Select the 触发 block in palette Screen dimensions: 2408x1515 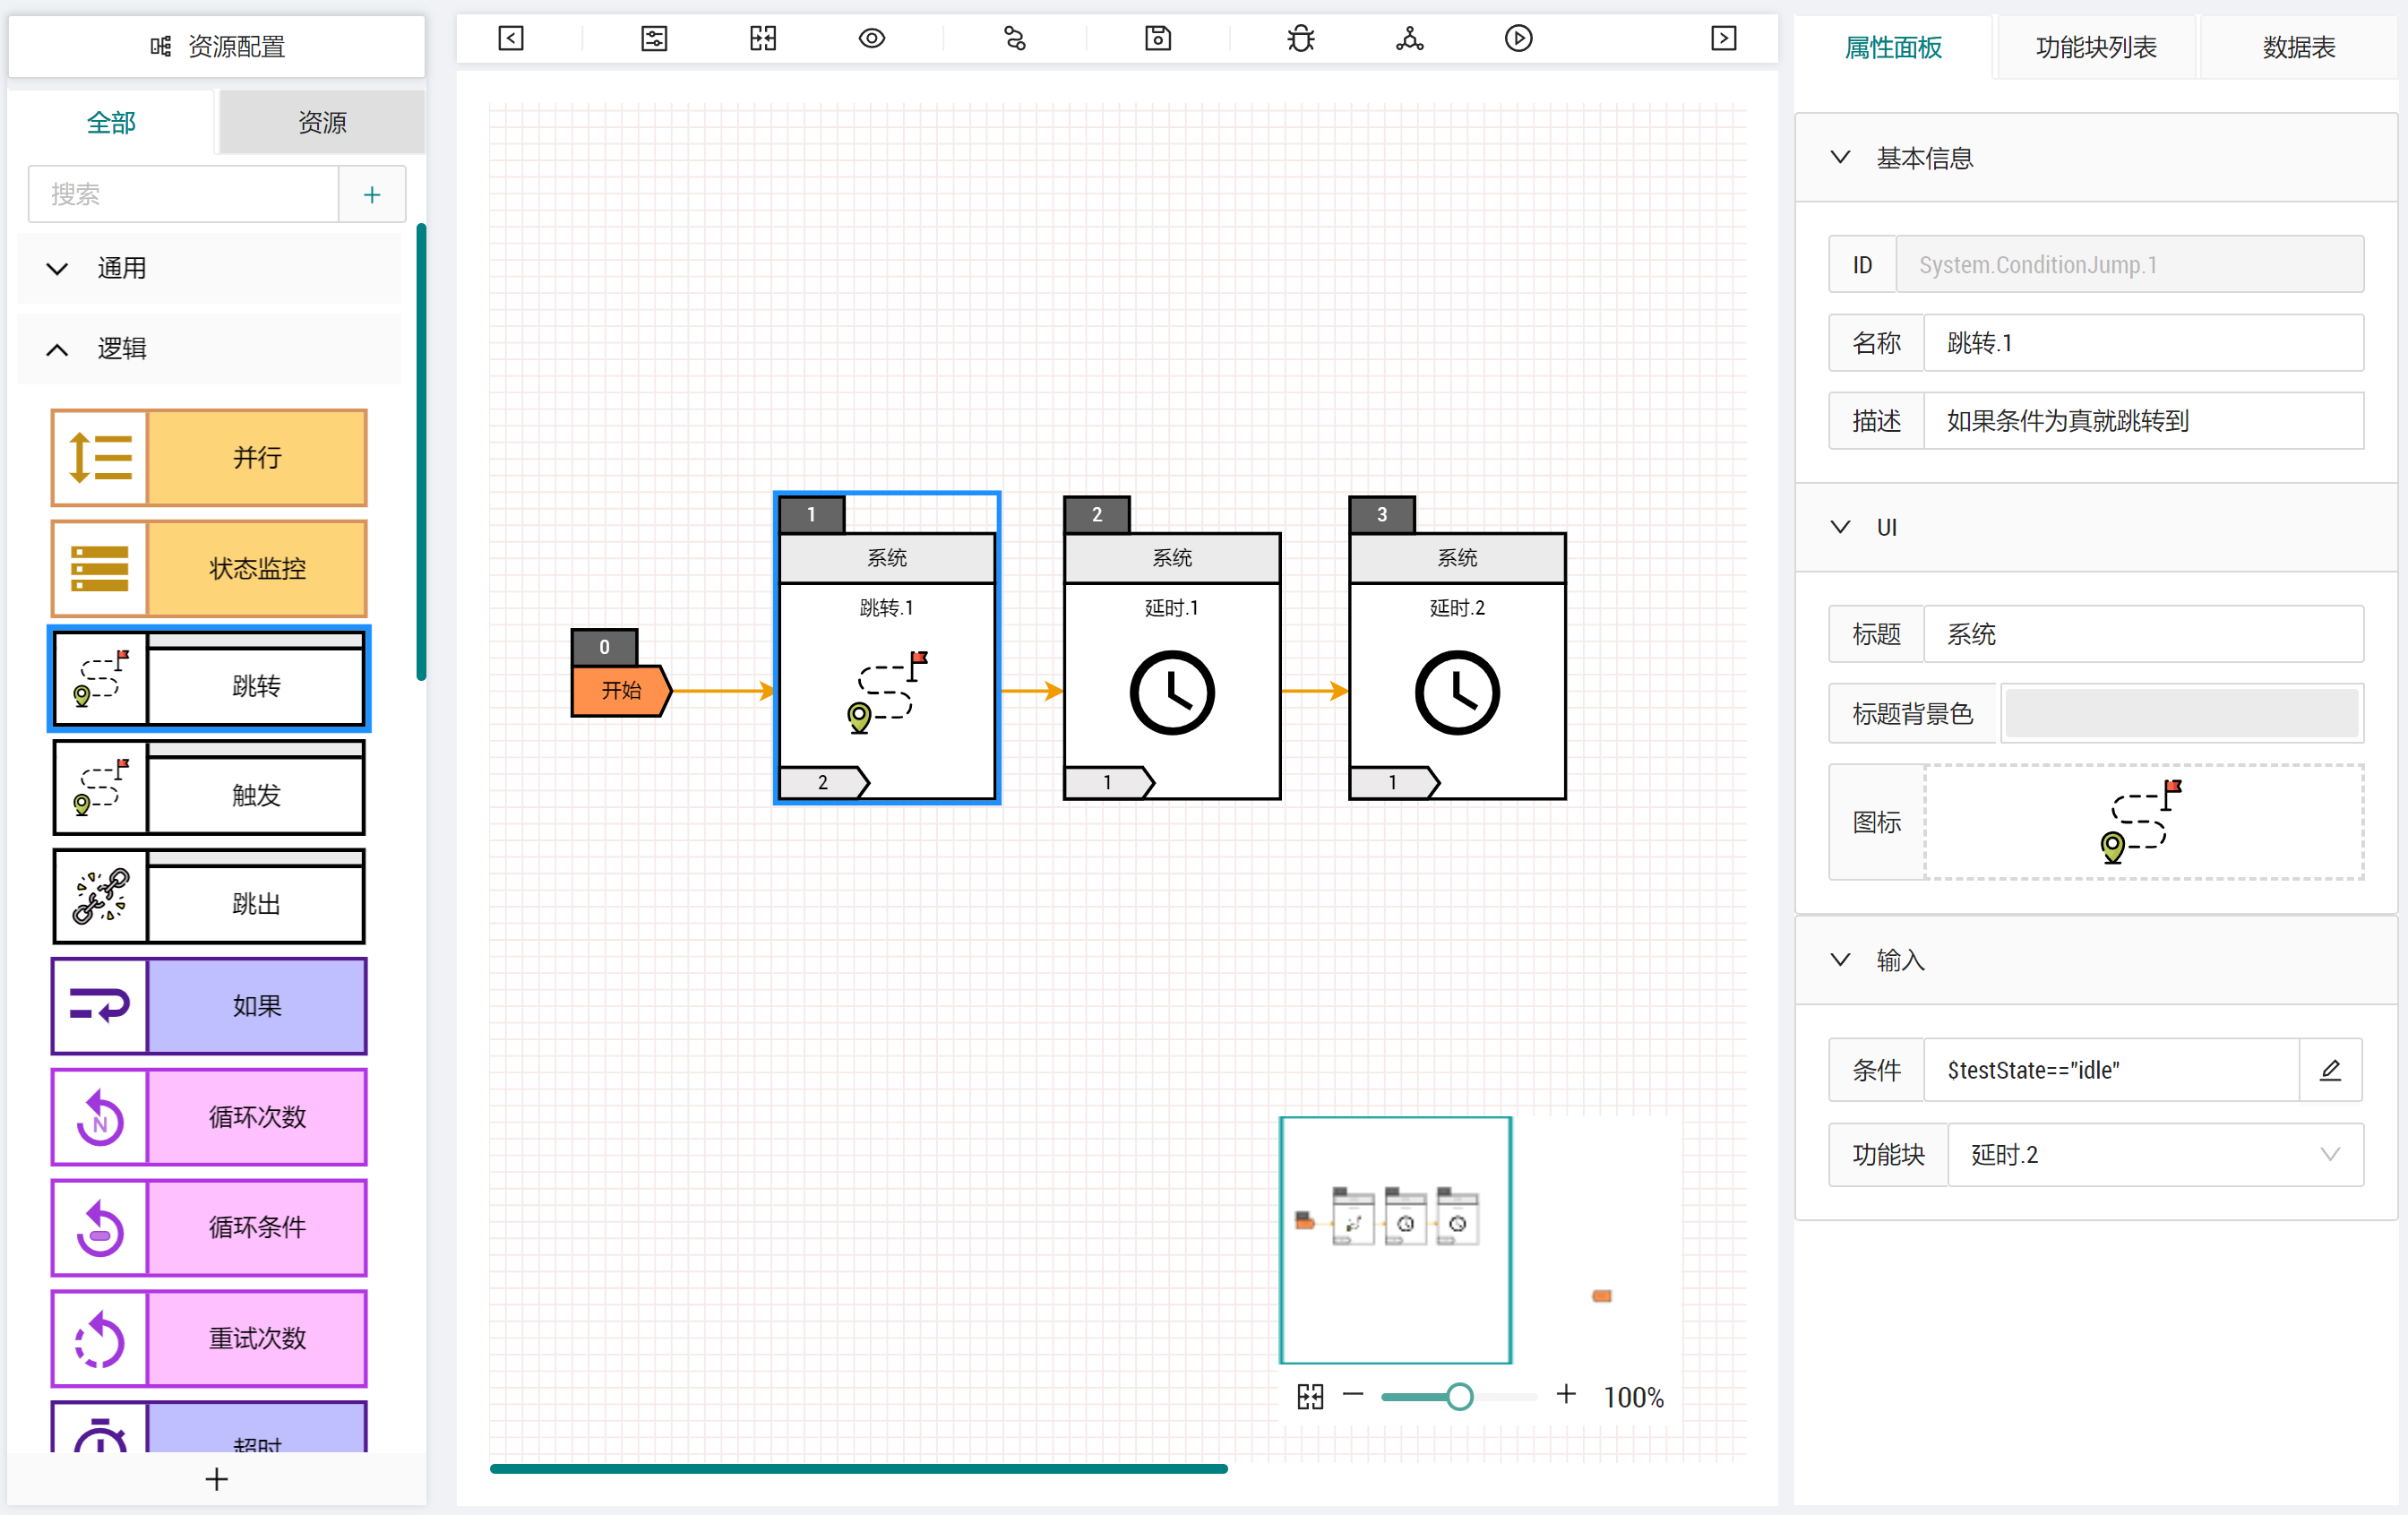209,789
